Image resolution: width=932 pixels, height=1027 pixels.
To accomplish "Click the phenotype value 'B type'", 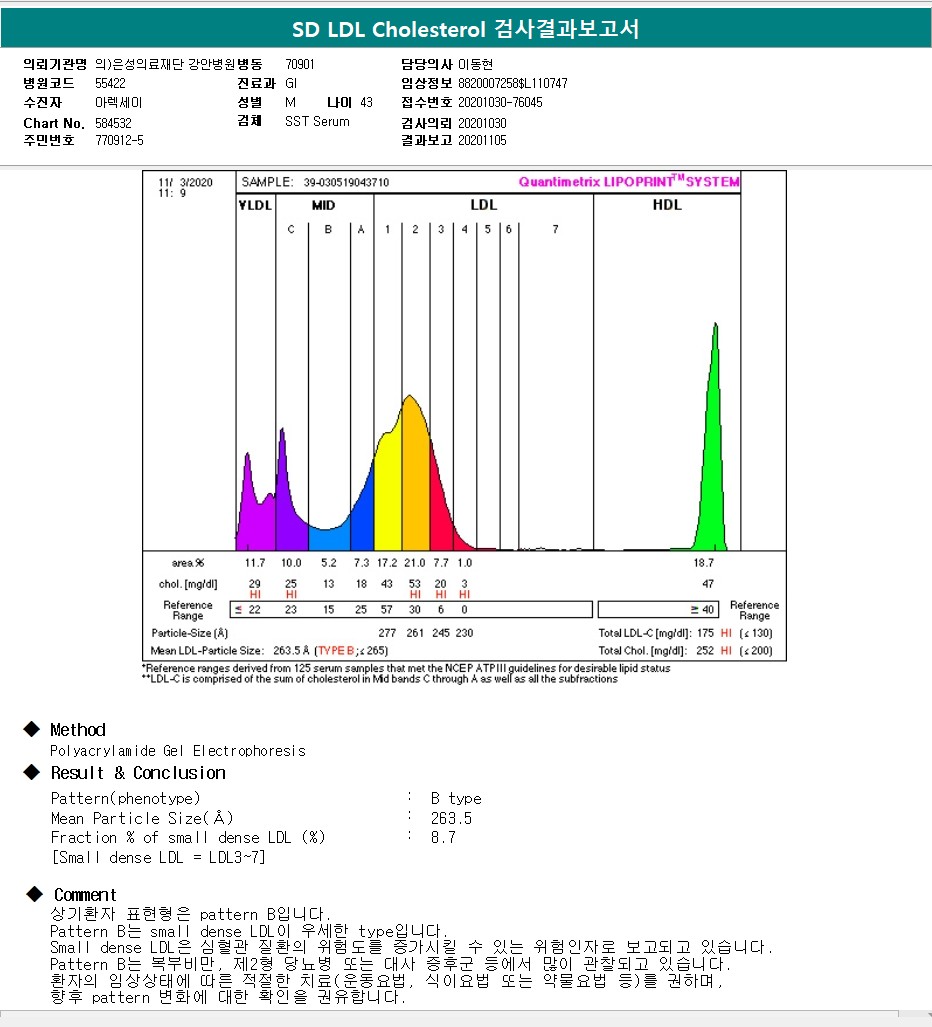I will click(x=456, y=798).
